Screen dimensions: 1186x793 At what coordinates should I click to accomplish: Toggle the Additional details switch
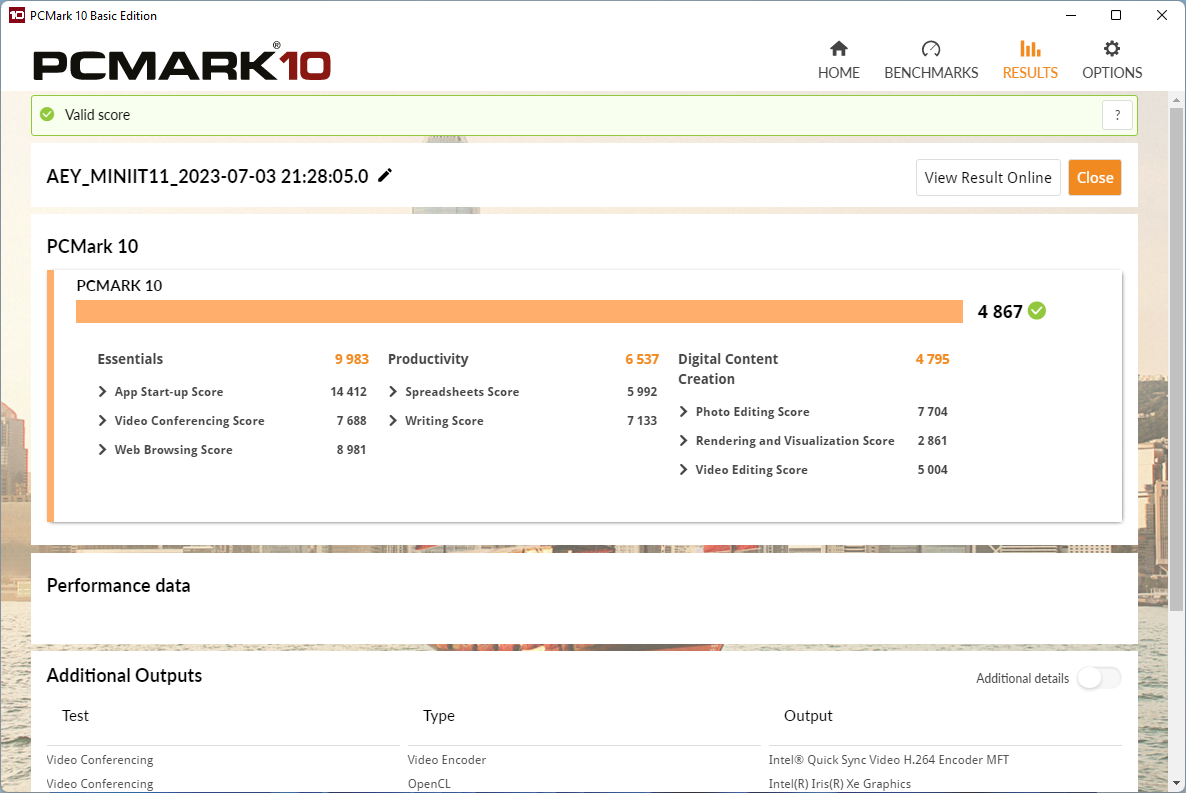point(1099,678)
